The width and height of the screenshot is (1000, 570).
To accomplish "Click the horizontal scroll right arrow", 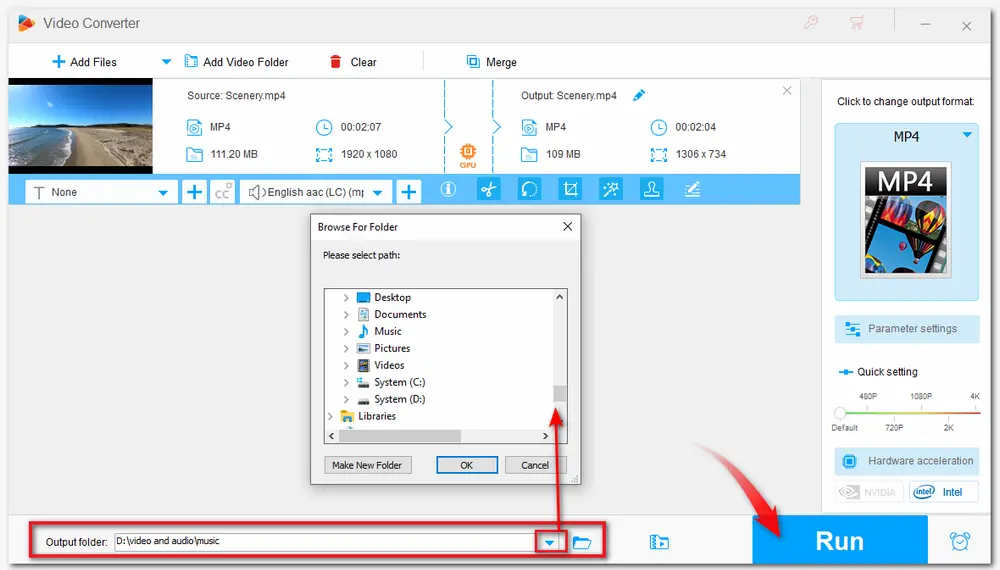I will [x=545, y=436].
